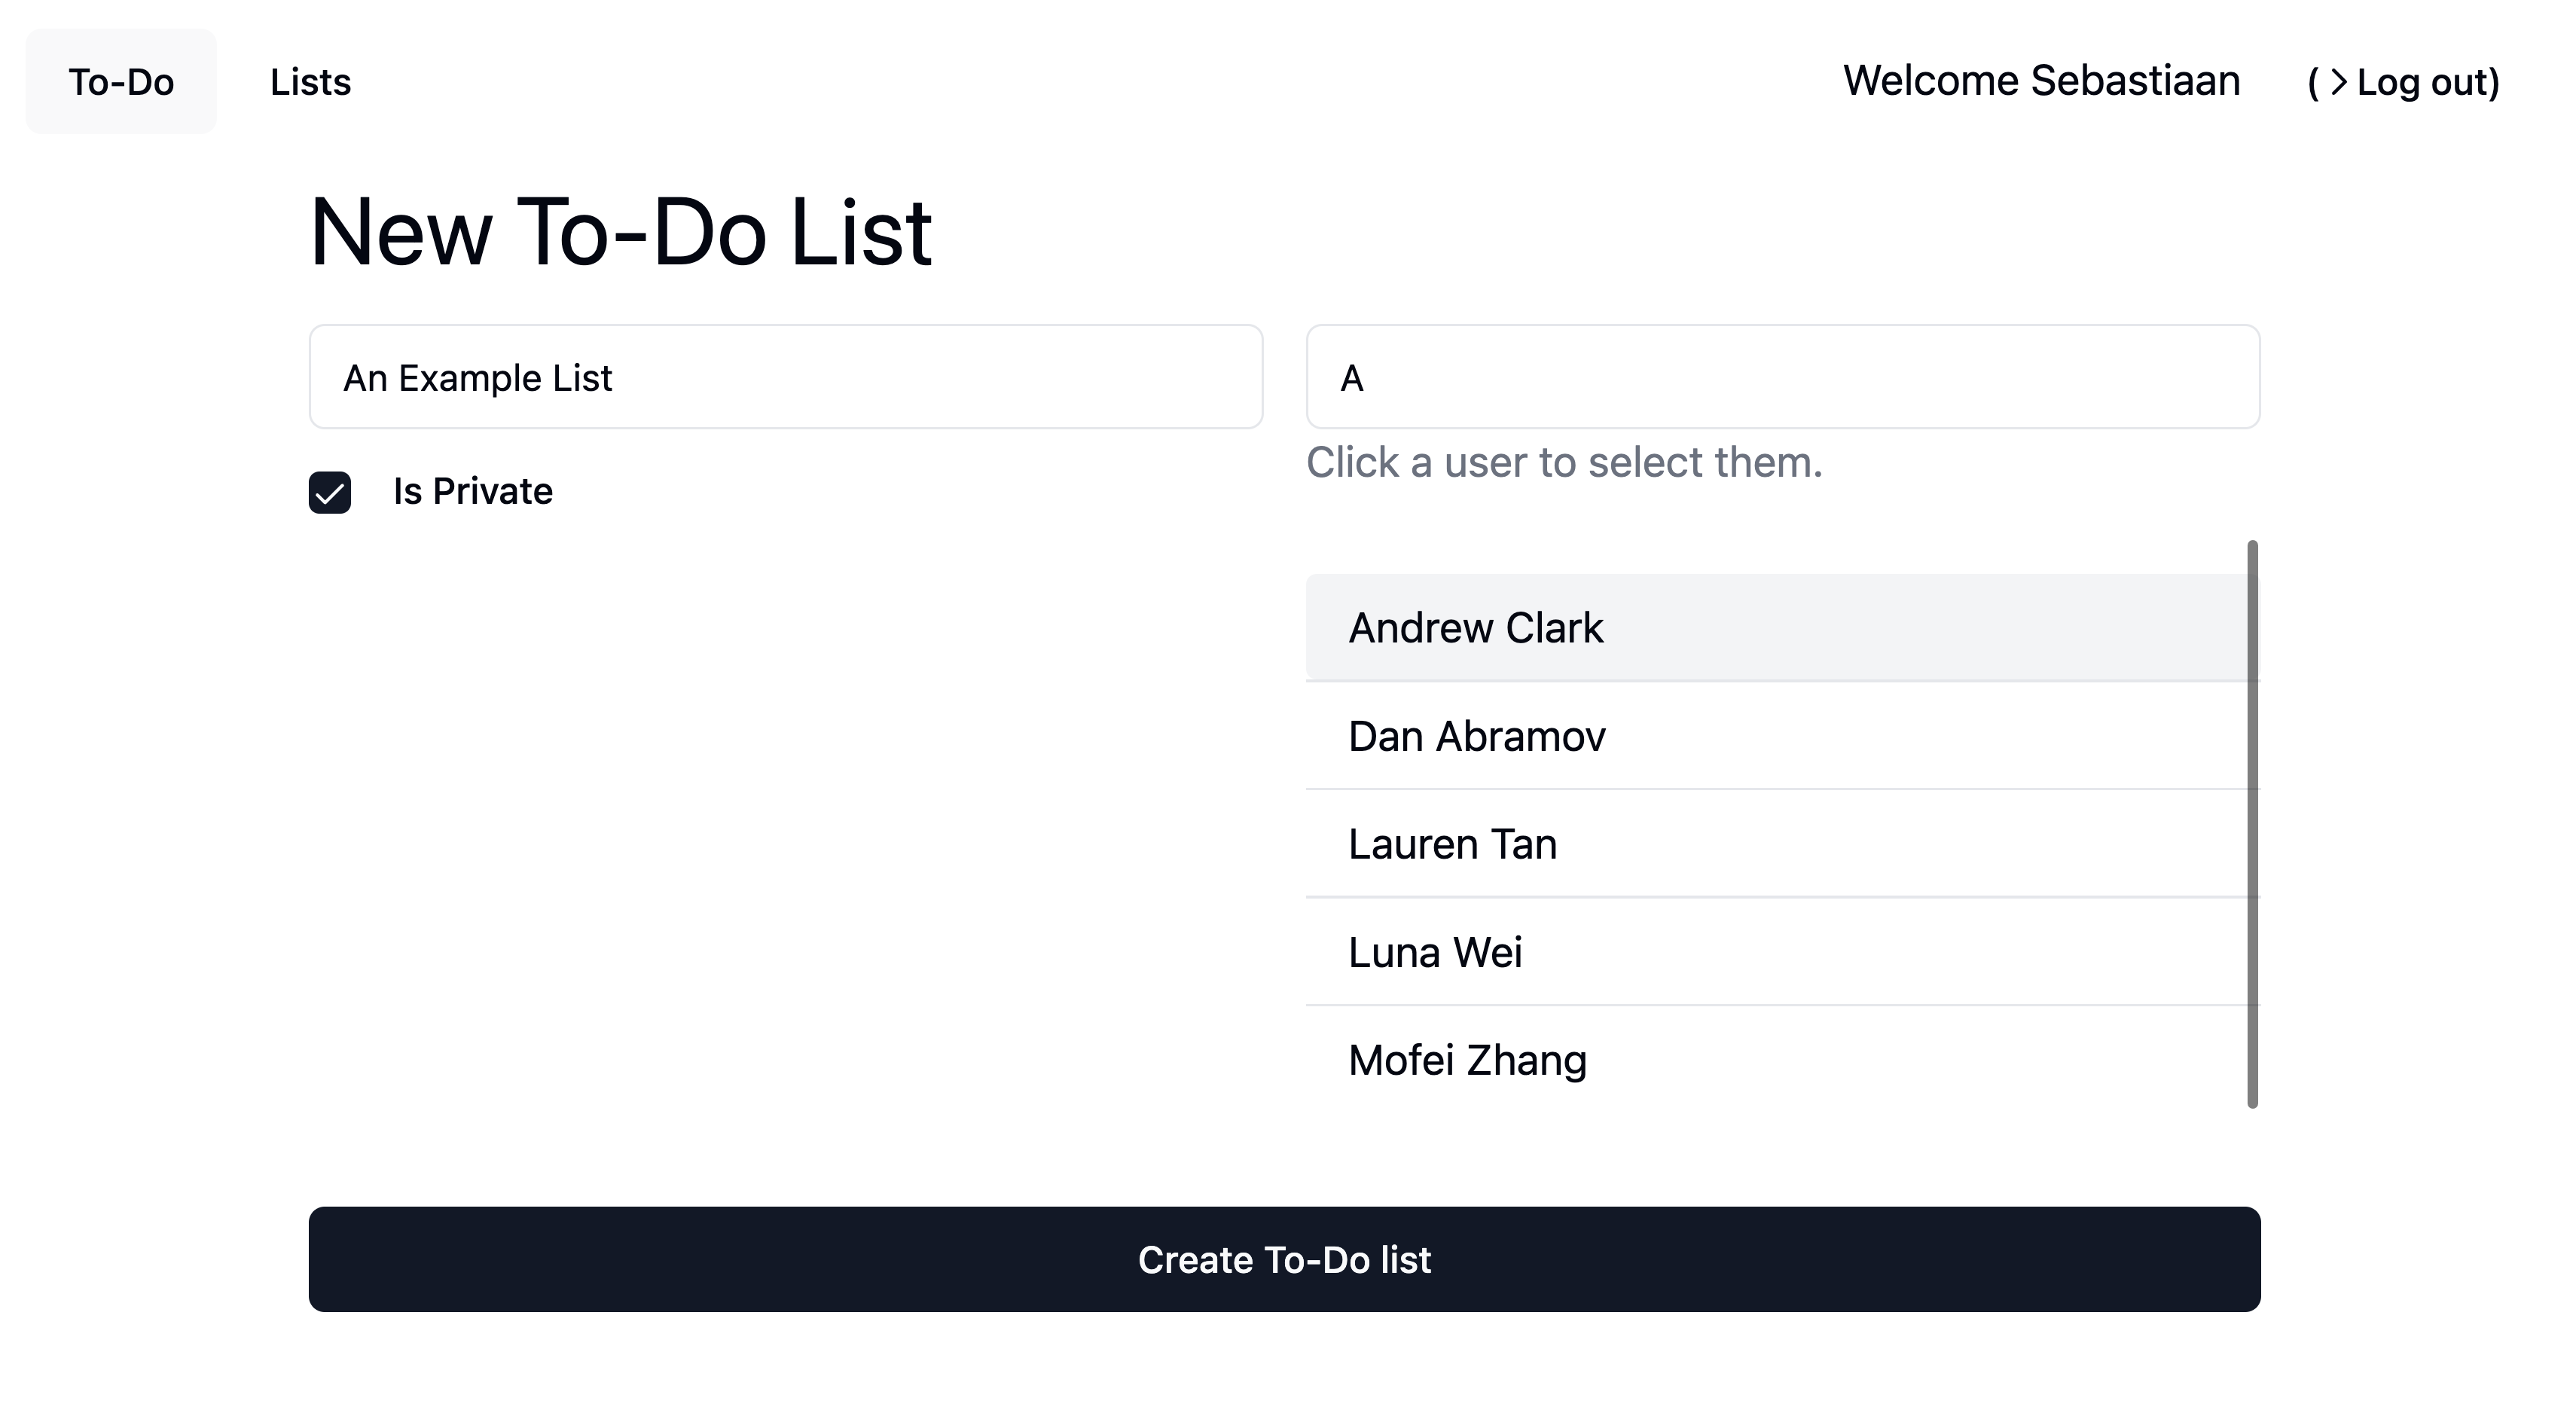The width and height of the screenshot is (2576, 1410).
Task: Click the Log out link
Action: tap(2425, 81)
